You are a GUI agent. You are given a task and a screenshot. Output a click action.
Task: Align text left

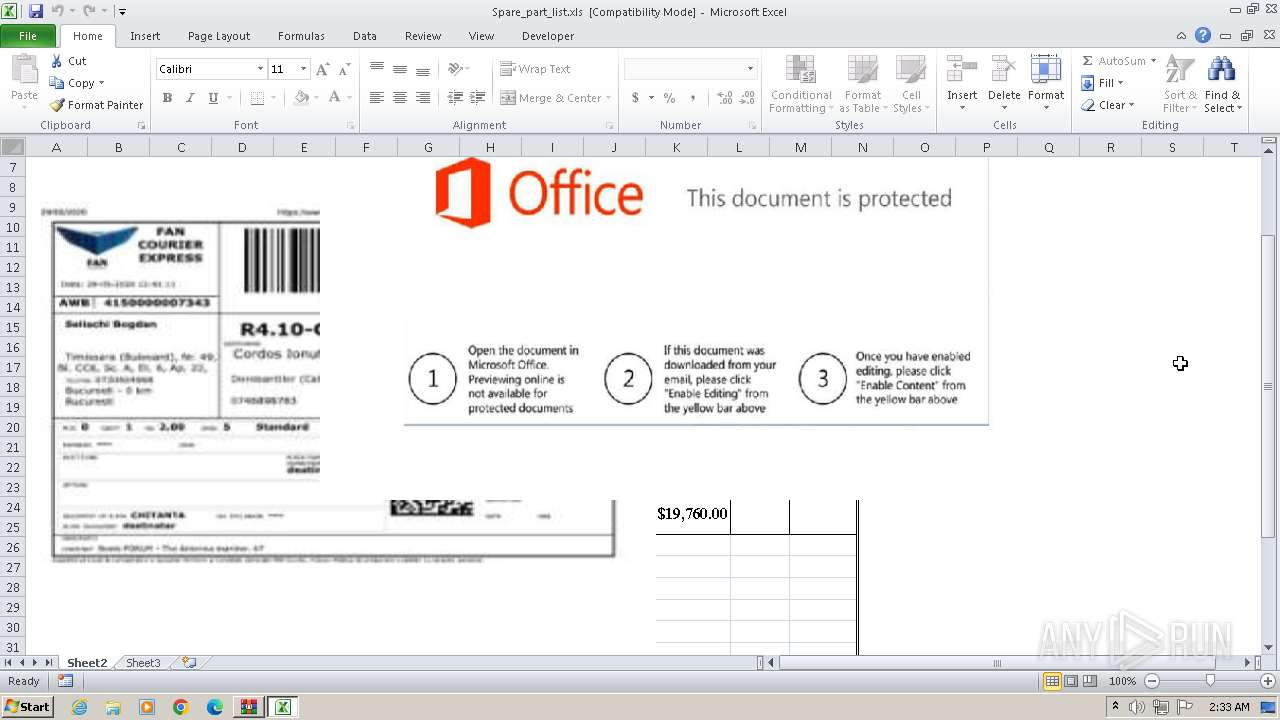[377, 98]
